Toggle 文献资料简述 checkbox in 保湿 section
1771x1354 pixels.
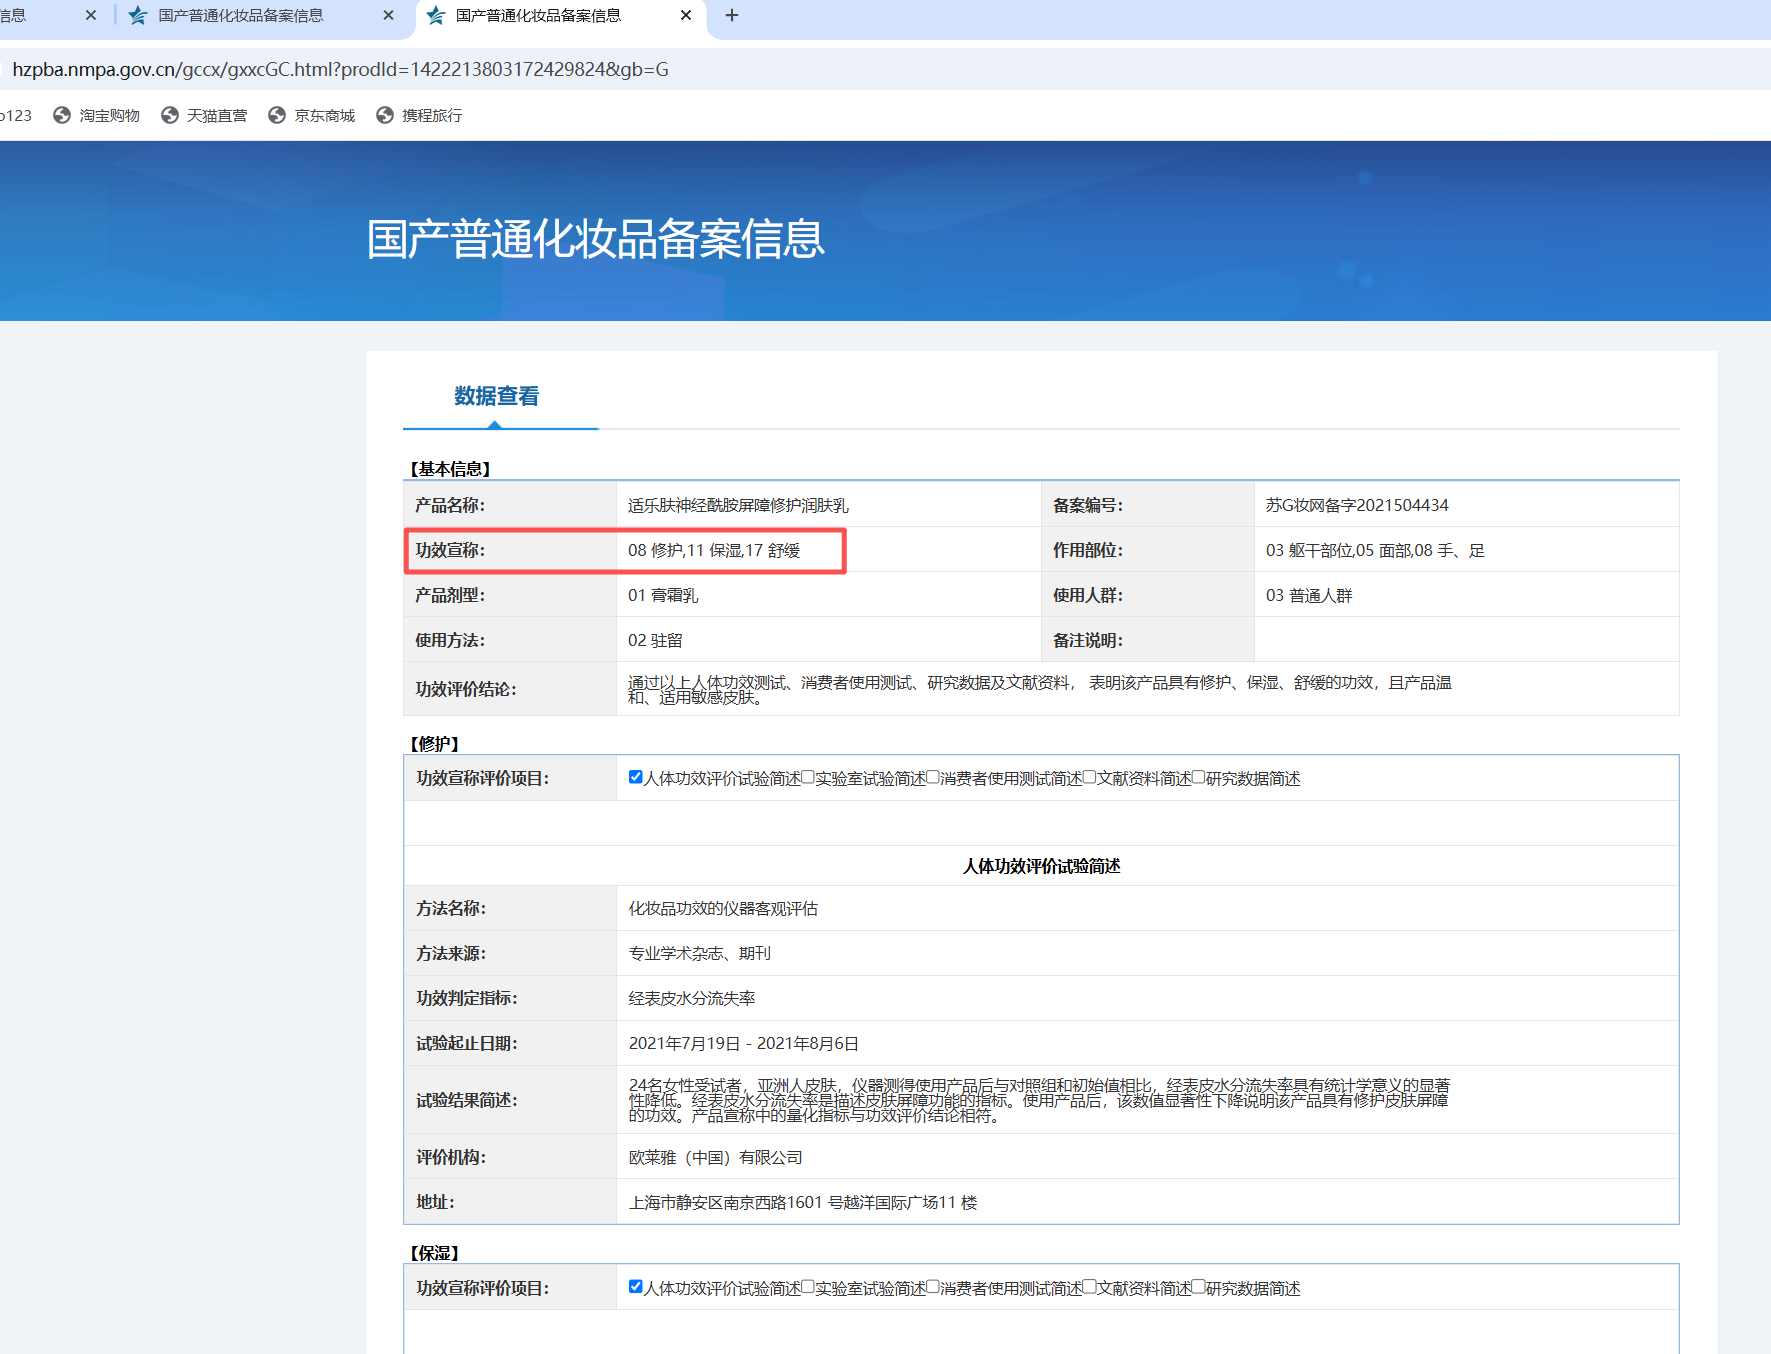point(1090,1287)
